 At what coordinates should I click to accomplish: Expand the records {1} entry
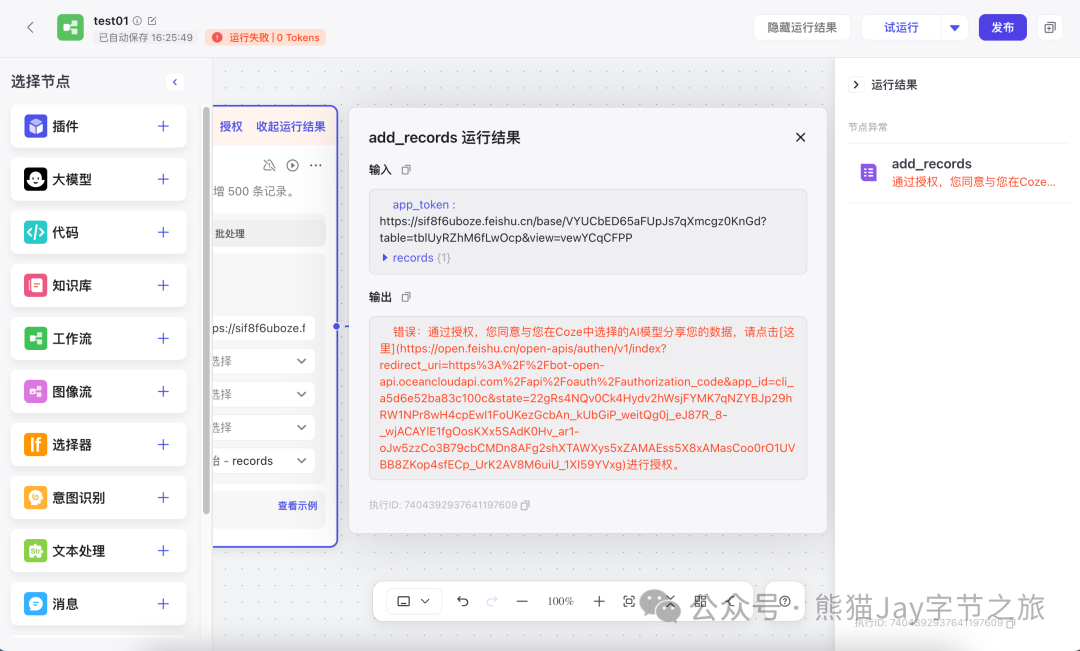tap(386, 258)
